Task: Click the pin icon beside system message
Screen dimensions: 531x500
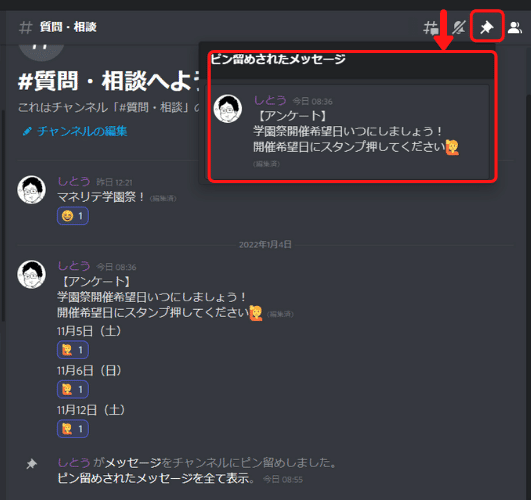Action: tap(31, 463)
